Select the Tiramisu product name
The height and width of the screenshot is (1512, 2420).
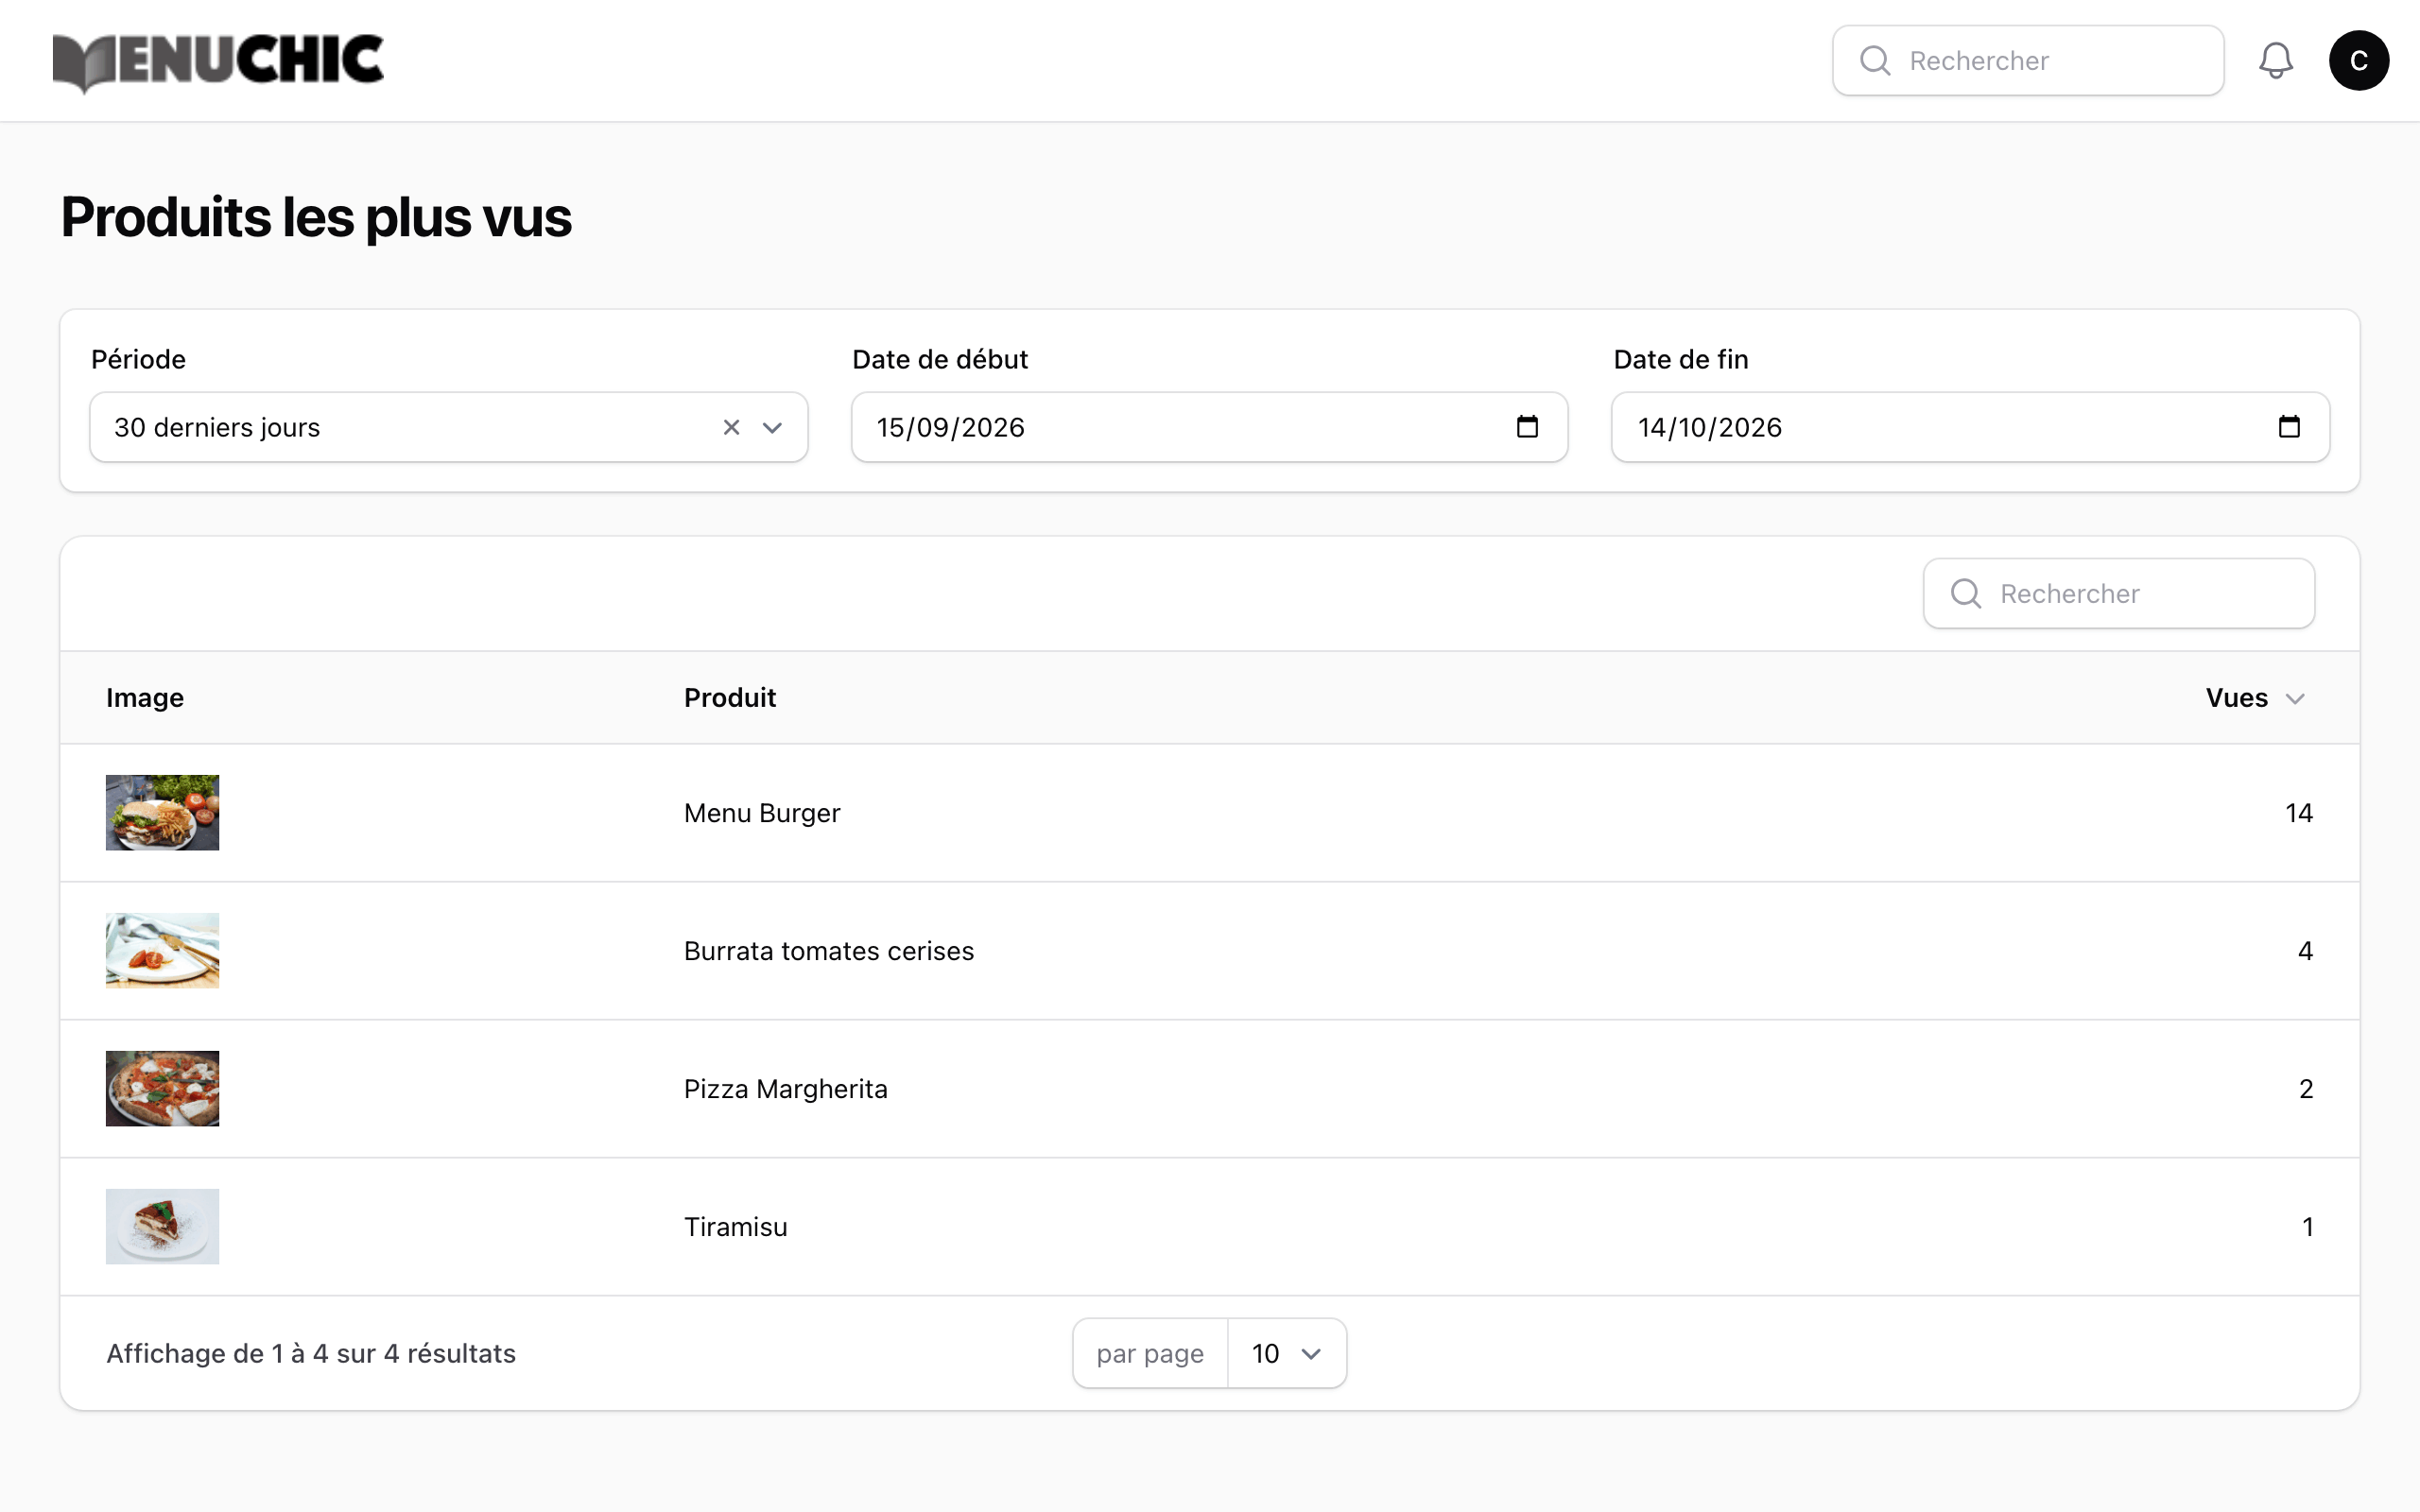coord(736,1227)
